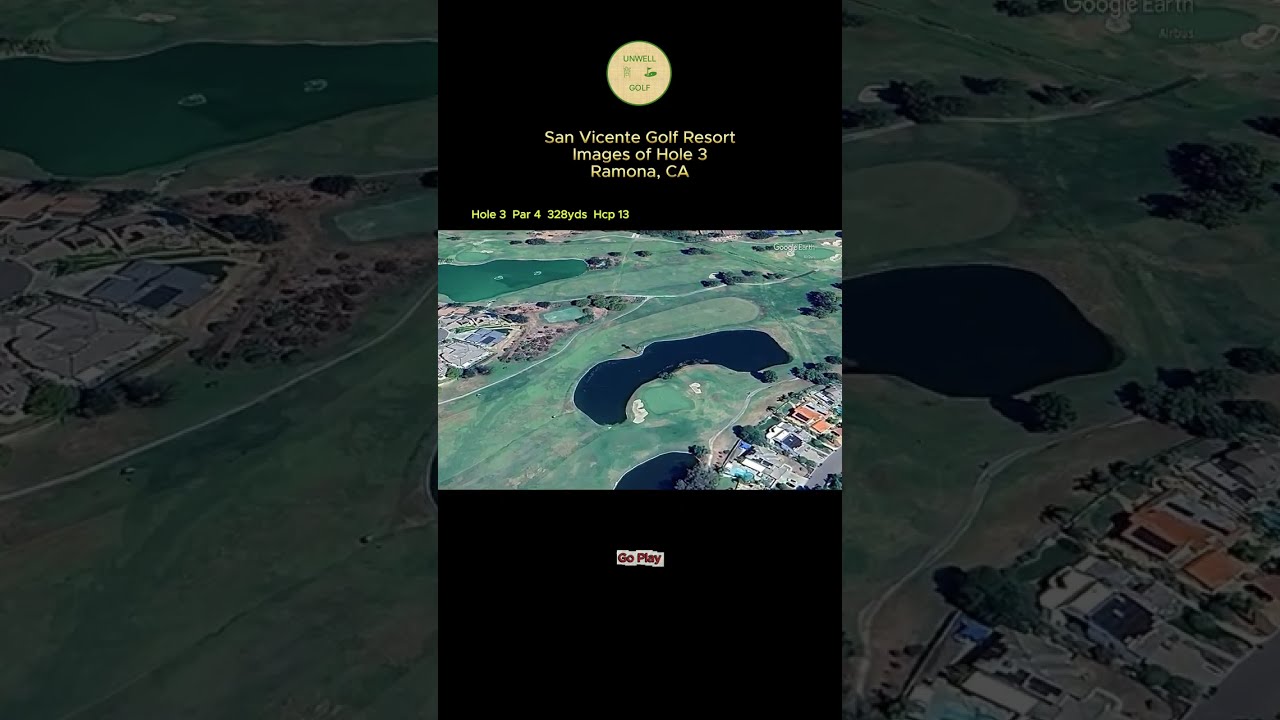This screenshot has height=720, width=1280.
Task: Click the 'Images of Hole 3' text
Action: click(x=640, y=154)
